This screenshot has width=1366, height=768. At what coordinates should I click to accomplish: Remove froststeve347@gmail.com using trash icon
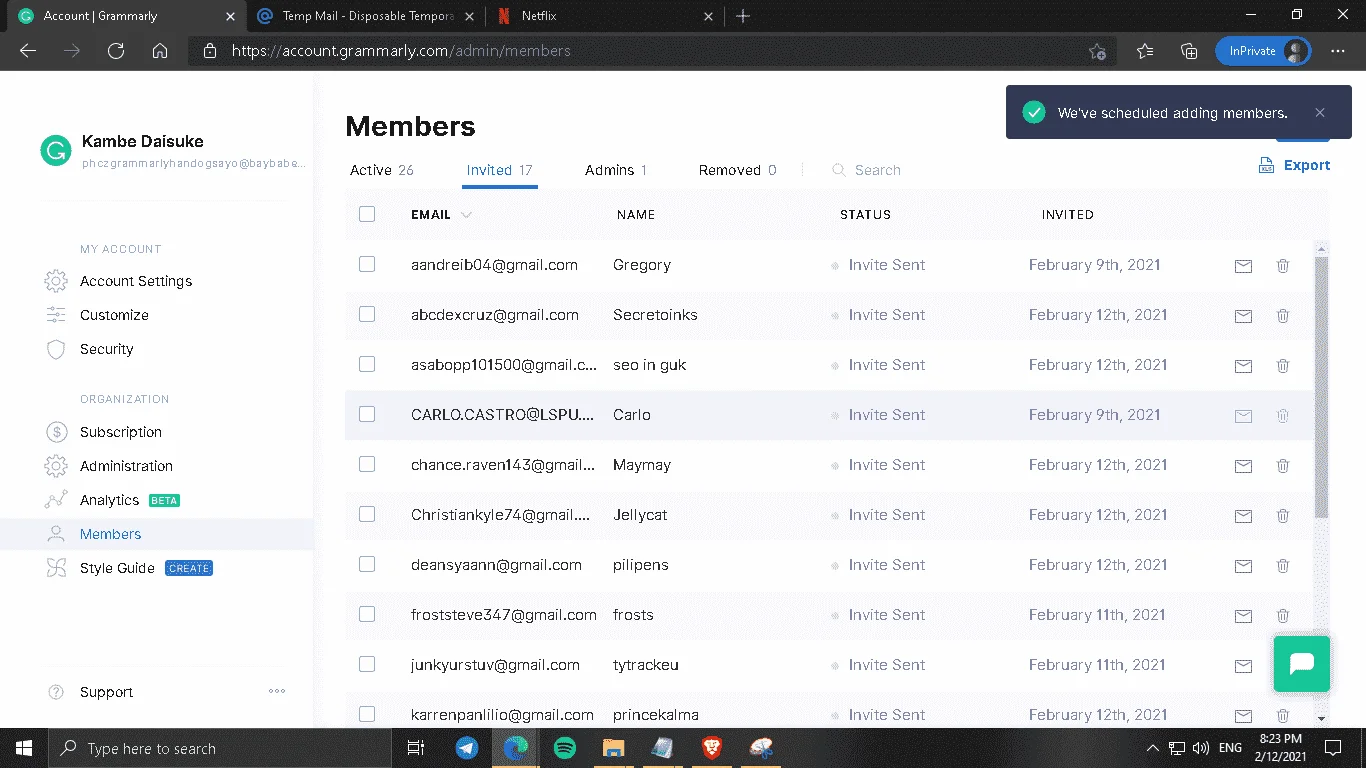(x=1283, y=616)
